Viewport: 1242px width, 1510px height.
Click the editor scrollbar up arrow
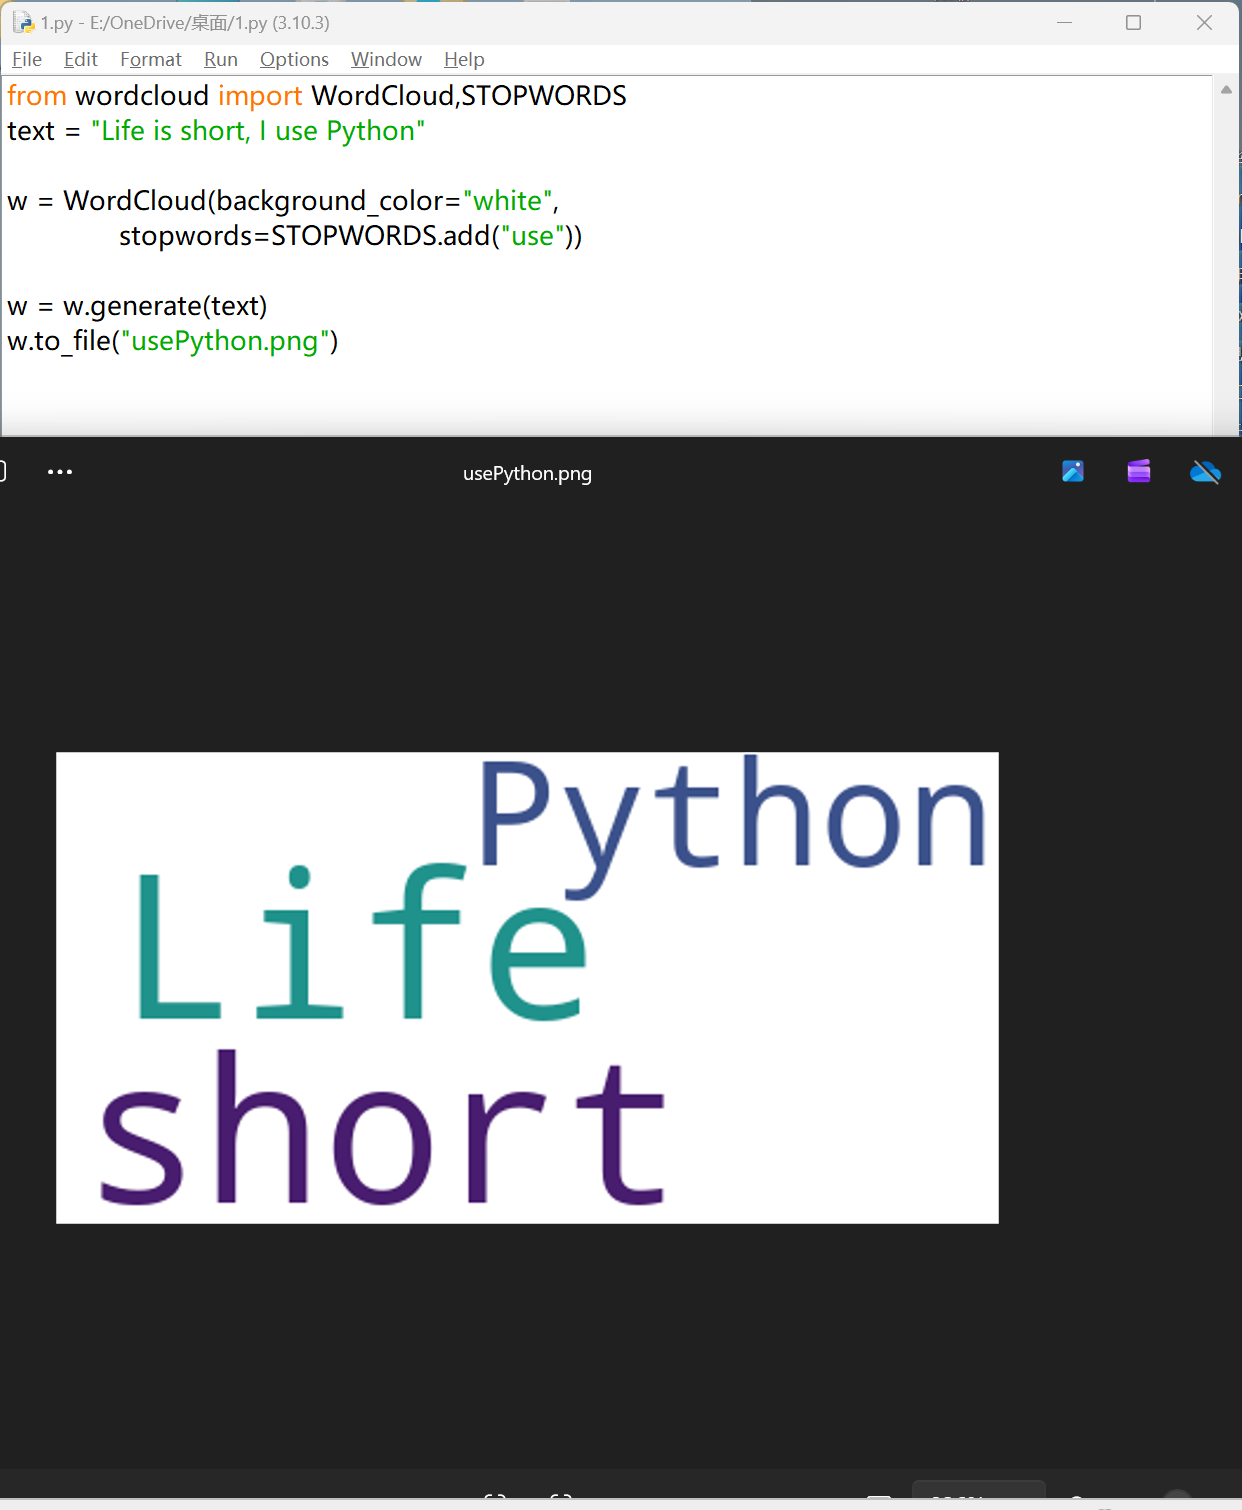click(1226, 90)
